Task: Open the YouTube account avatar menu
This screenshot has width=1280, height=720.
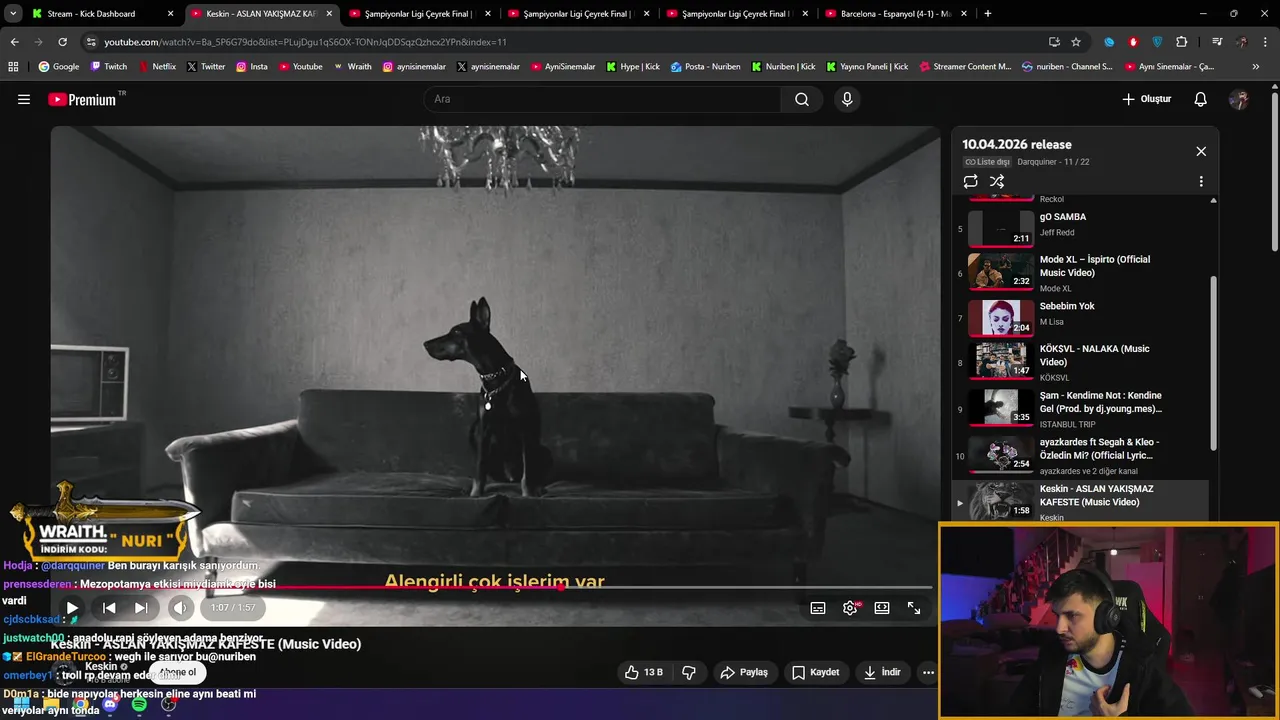Action: 1239,99
